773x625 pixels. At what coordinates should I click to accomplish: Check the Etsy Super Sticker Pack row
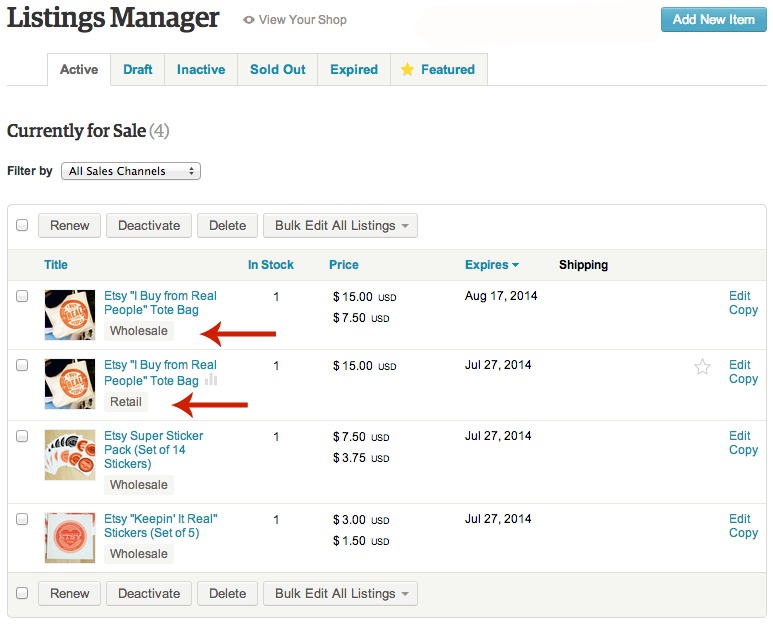[22, 436]
